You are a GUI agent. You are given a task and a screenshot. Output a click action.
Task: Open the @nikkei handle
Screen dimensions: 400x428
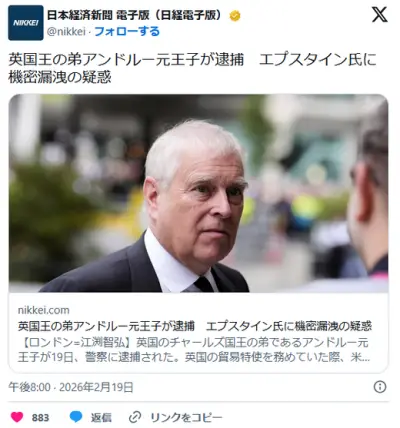66,32
